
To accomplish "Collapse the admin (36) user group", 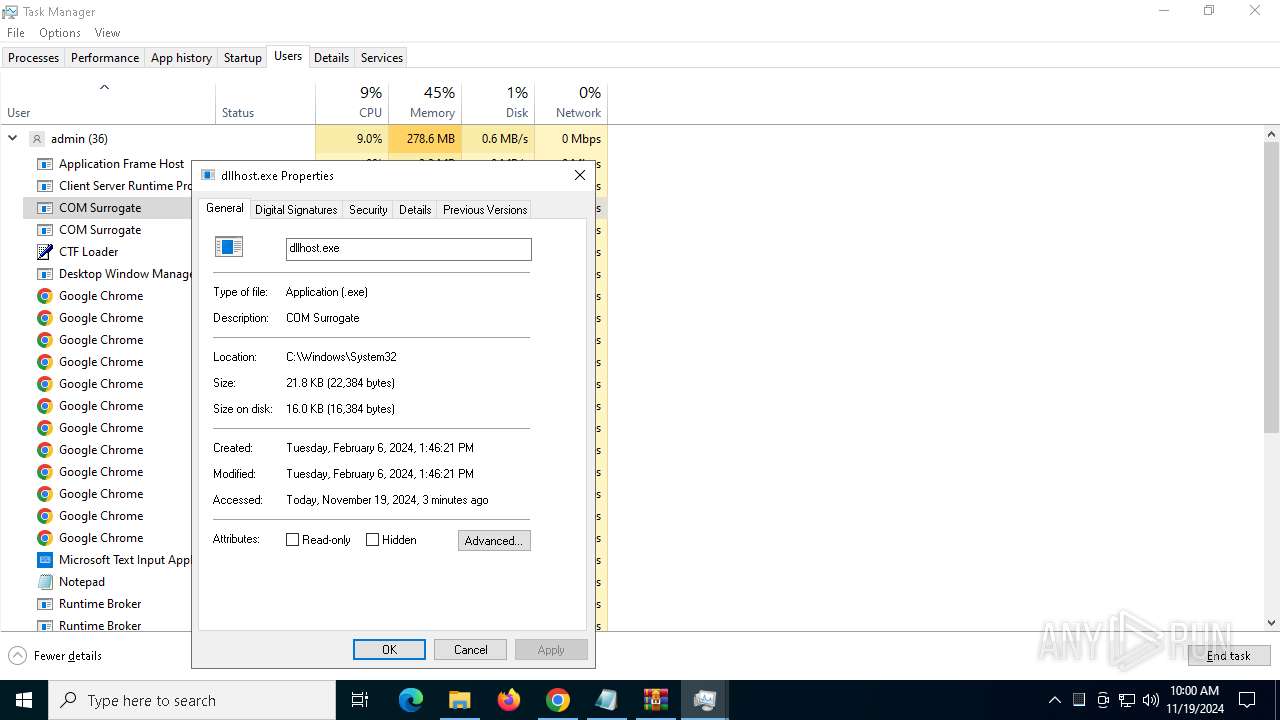I will [13, 139].
